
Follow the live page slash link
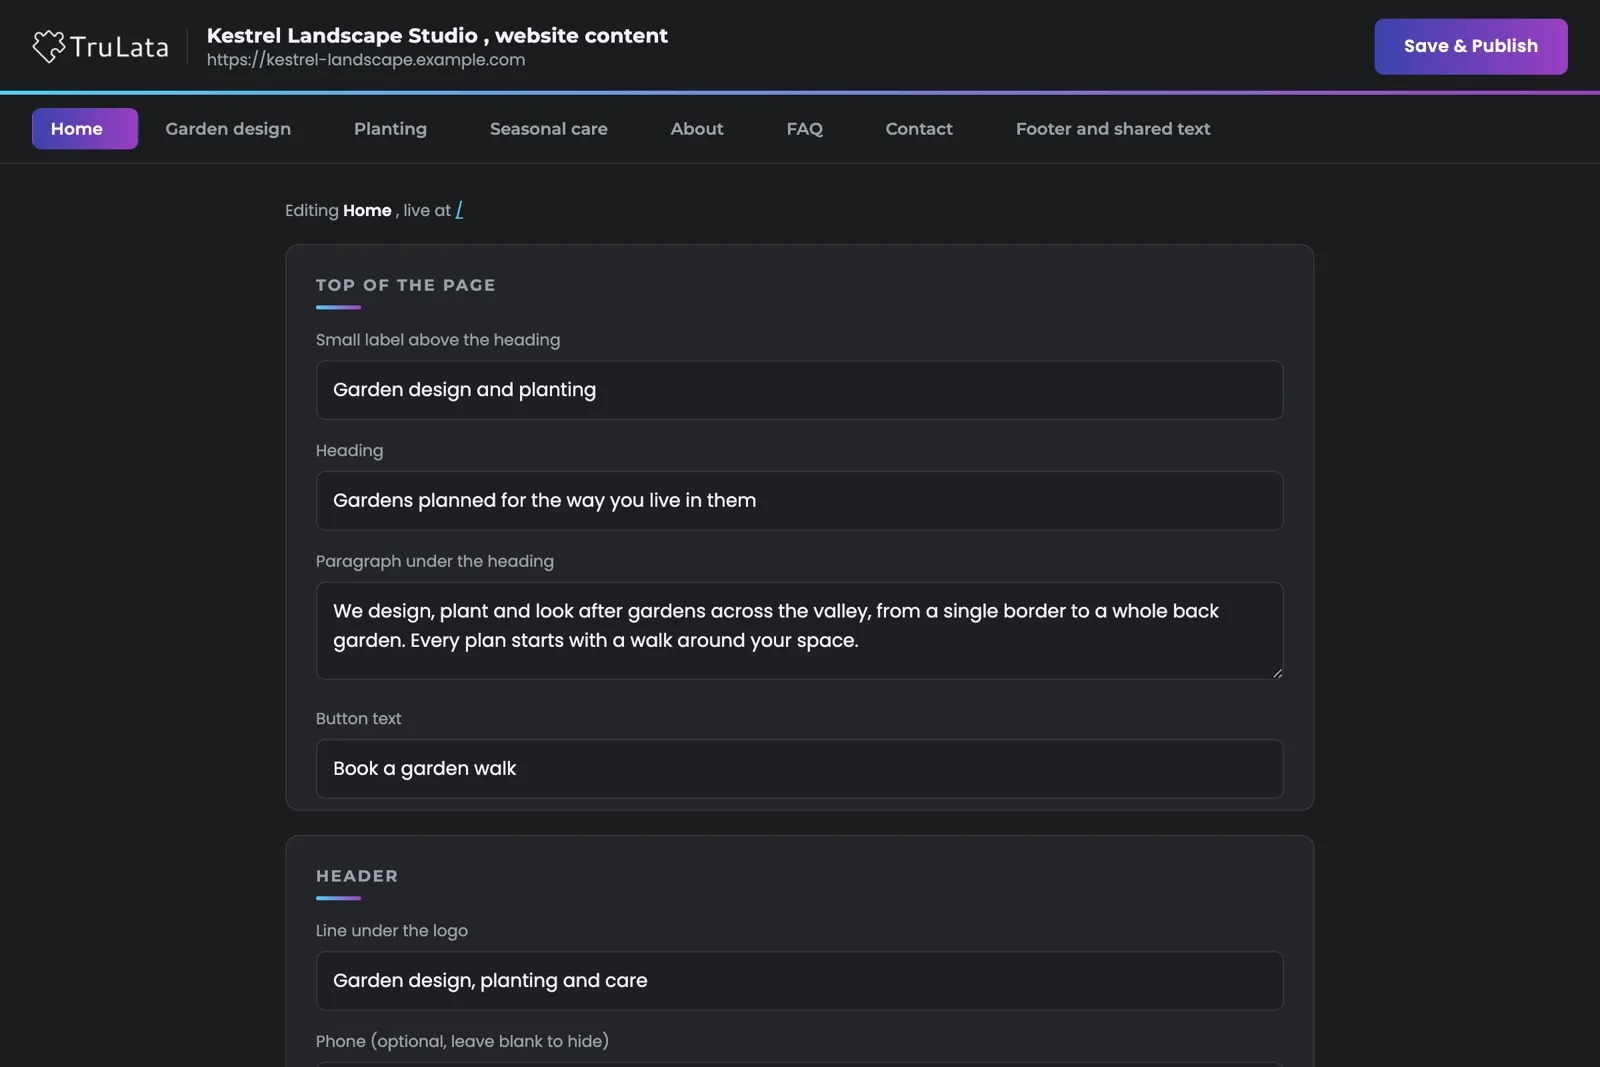(459, 210)
